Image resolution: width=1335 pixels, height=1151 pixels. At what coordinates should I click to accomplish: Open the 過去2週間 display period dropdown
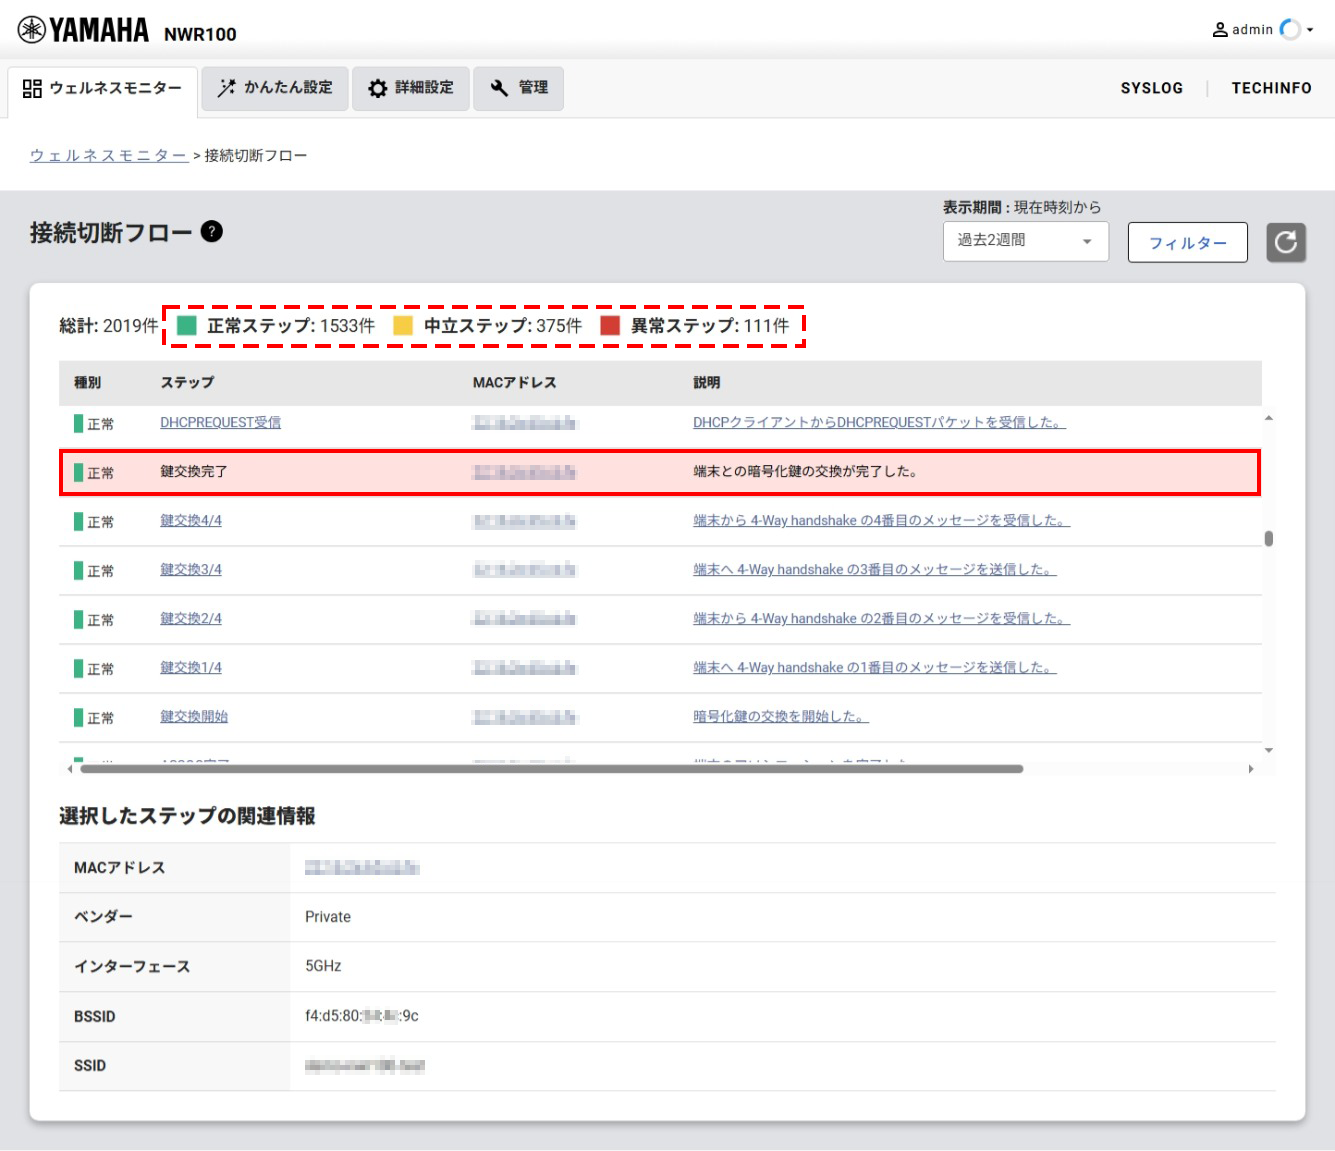pyautogui.click(x=1025, y=241)
